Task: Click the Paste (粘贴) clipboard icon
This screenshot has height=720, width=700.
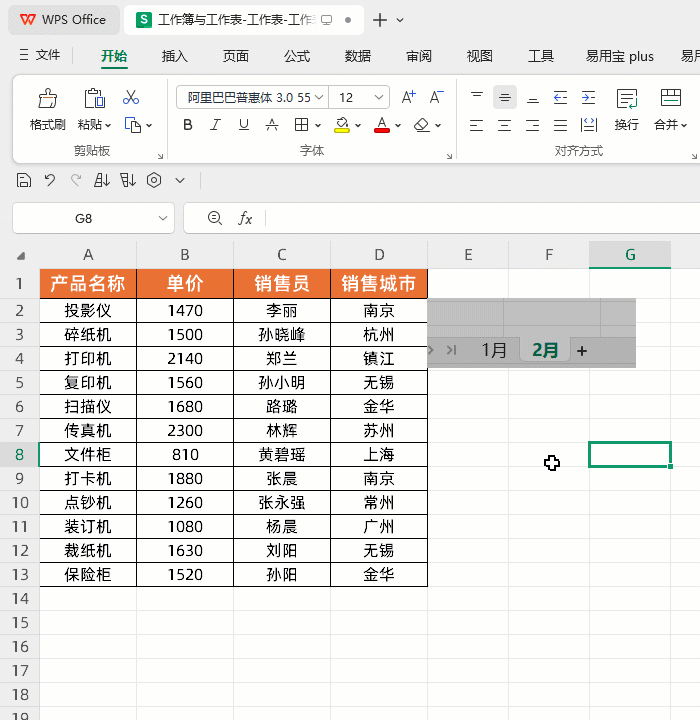Action: click(94, 98)
